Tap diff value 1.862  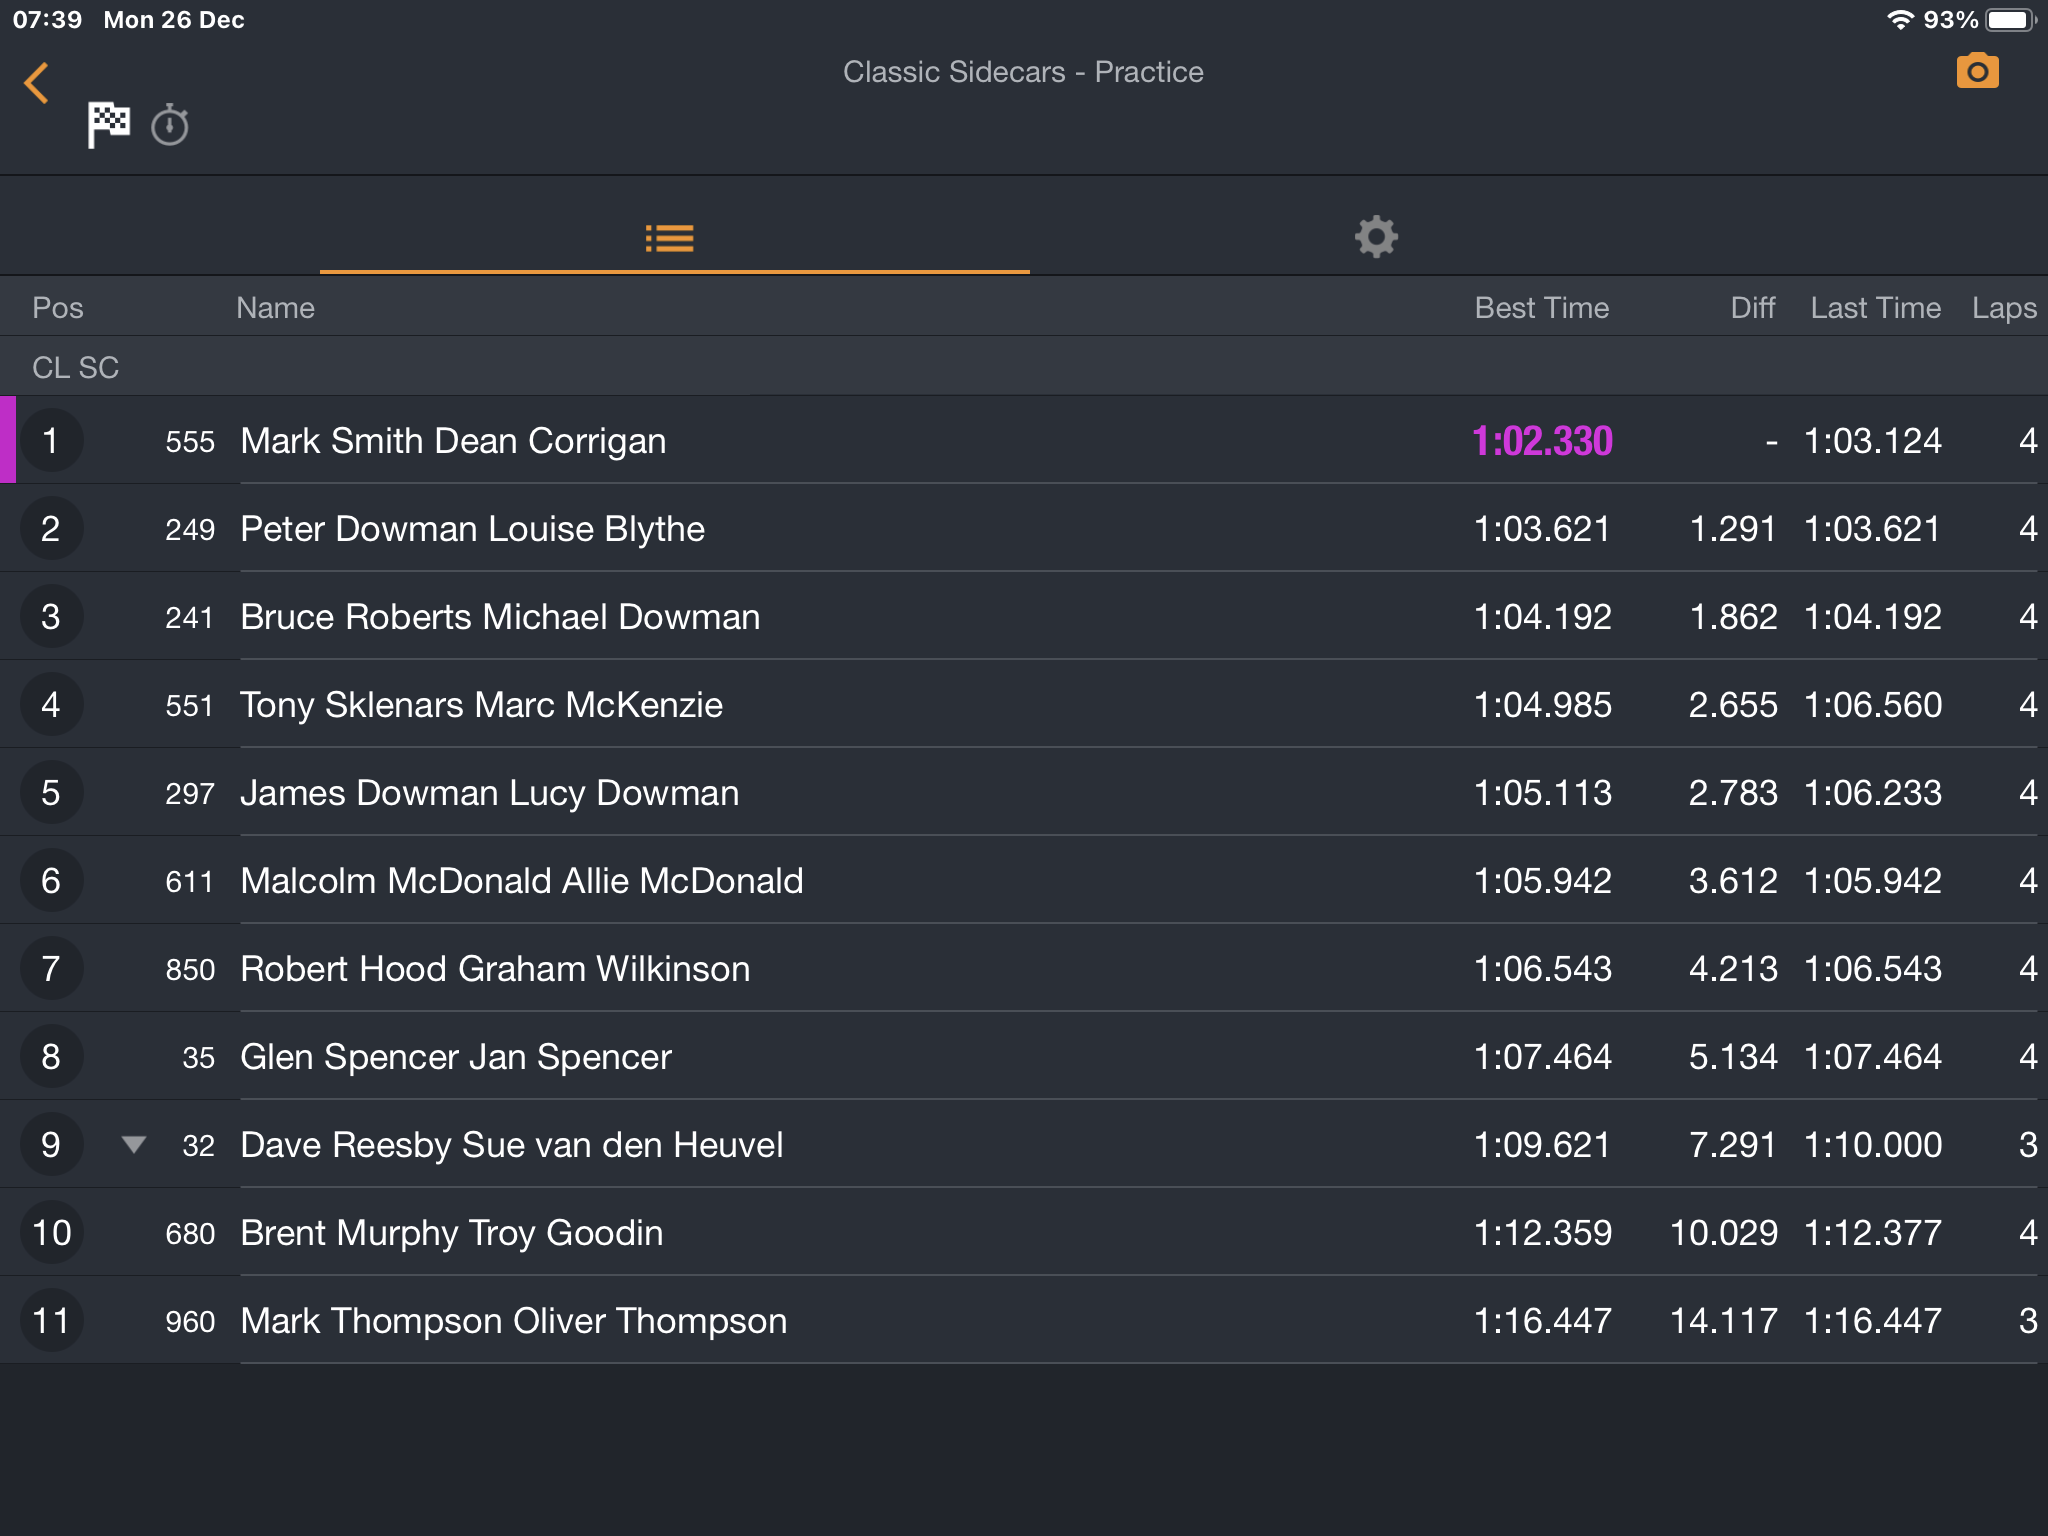1733,617
